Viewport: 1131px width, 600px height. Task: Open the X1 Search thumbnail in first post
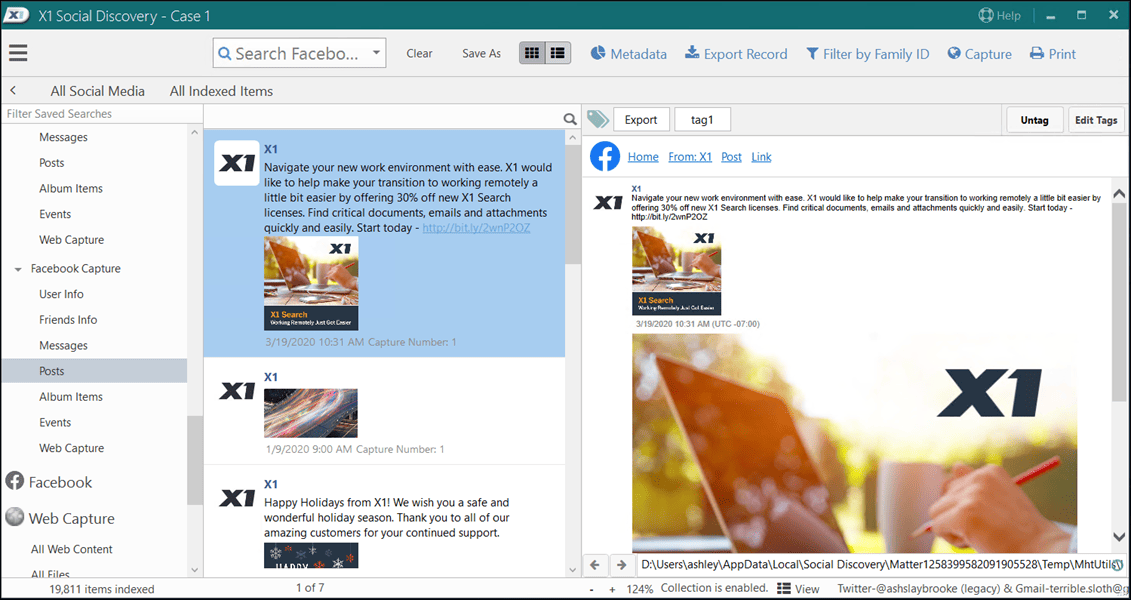[x=311, y=283]
